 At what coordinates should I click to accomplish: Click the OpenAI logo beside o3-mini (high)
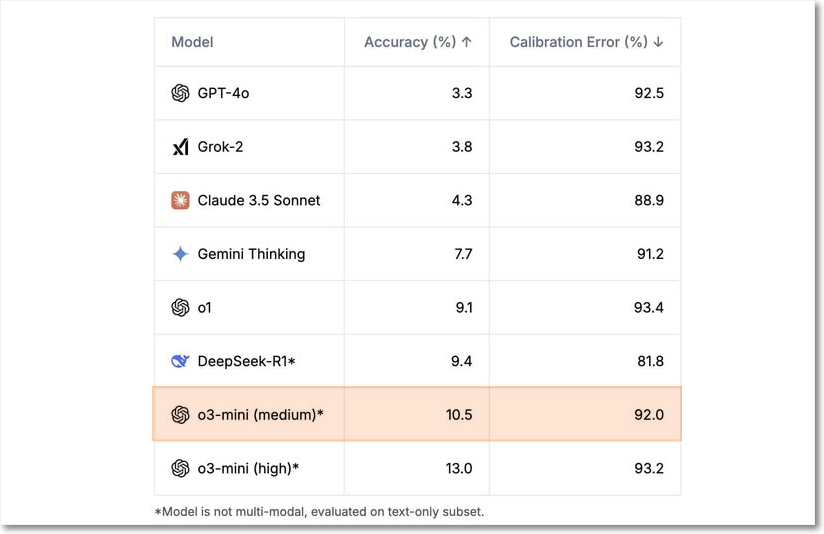tap(180, 468)
